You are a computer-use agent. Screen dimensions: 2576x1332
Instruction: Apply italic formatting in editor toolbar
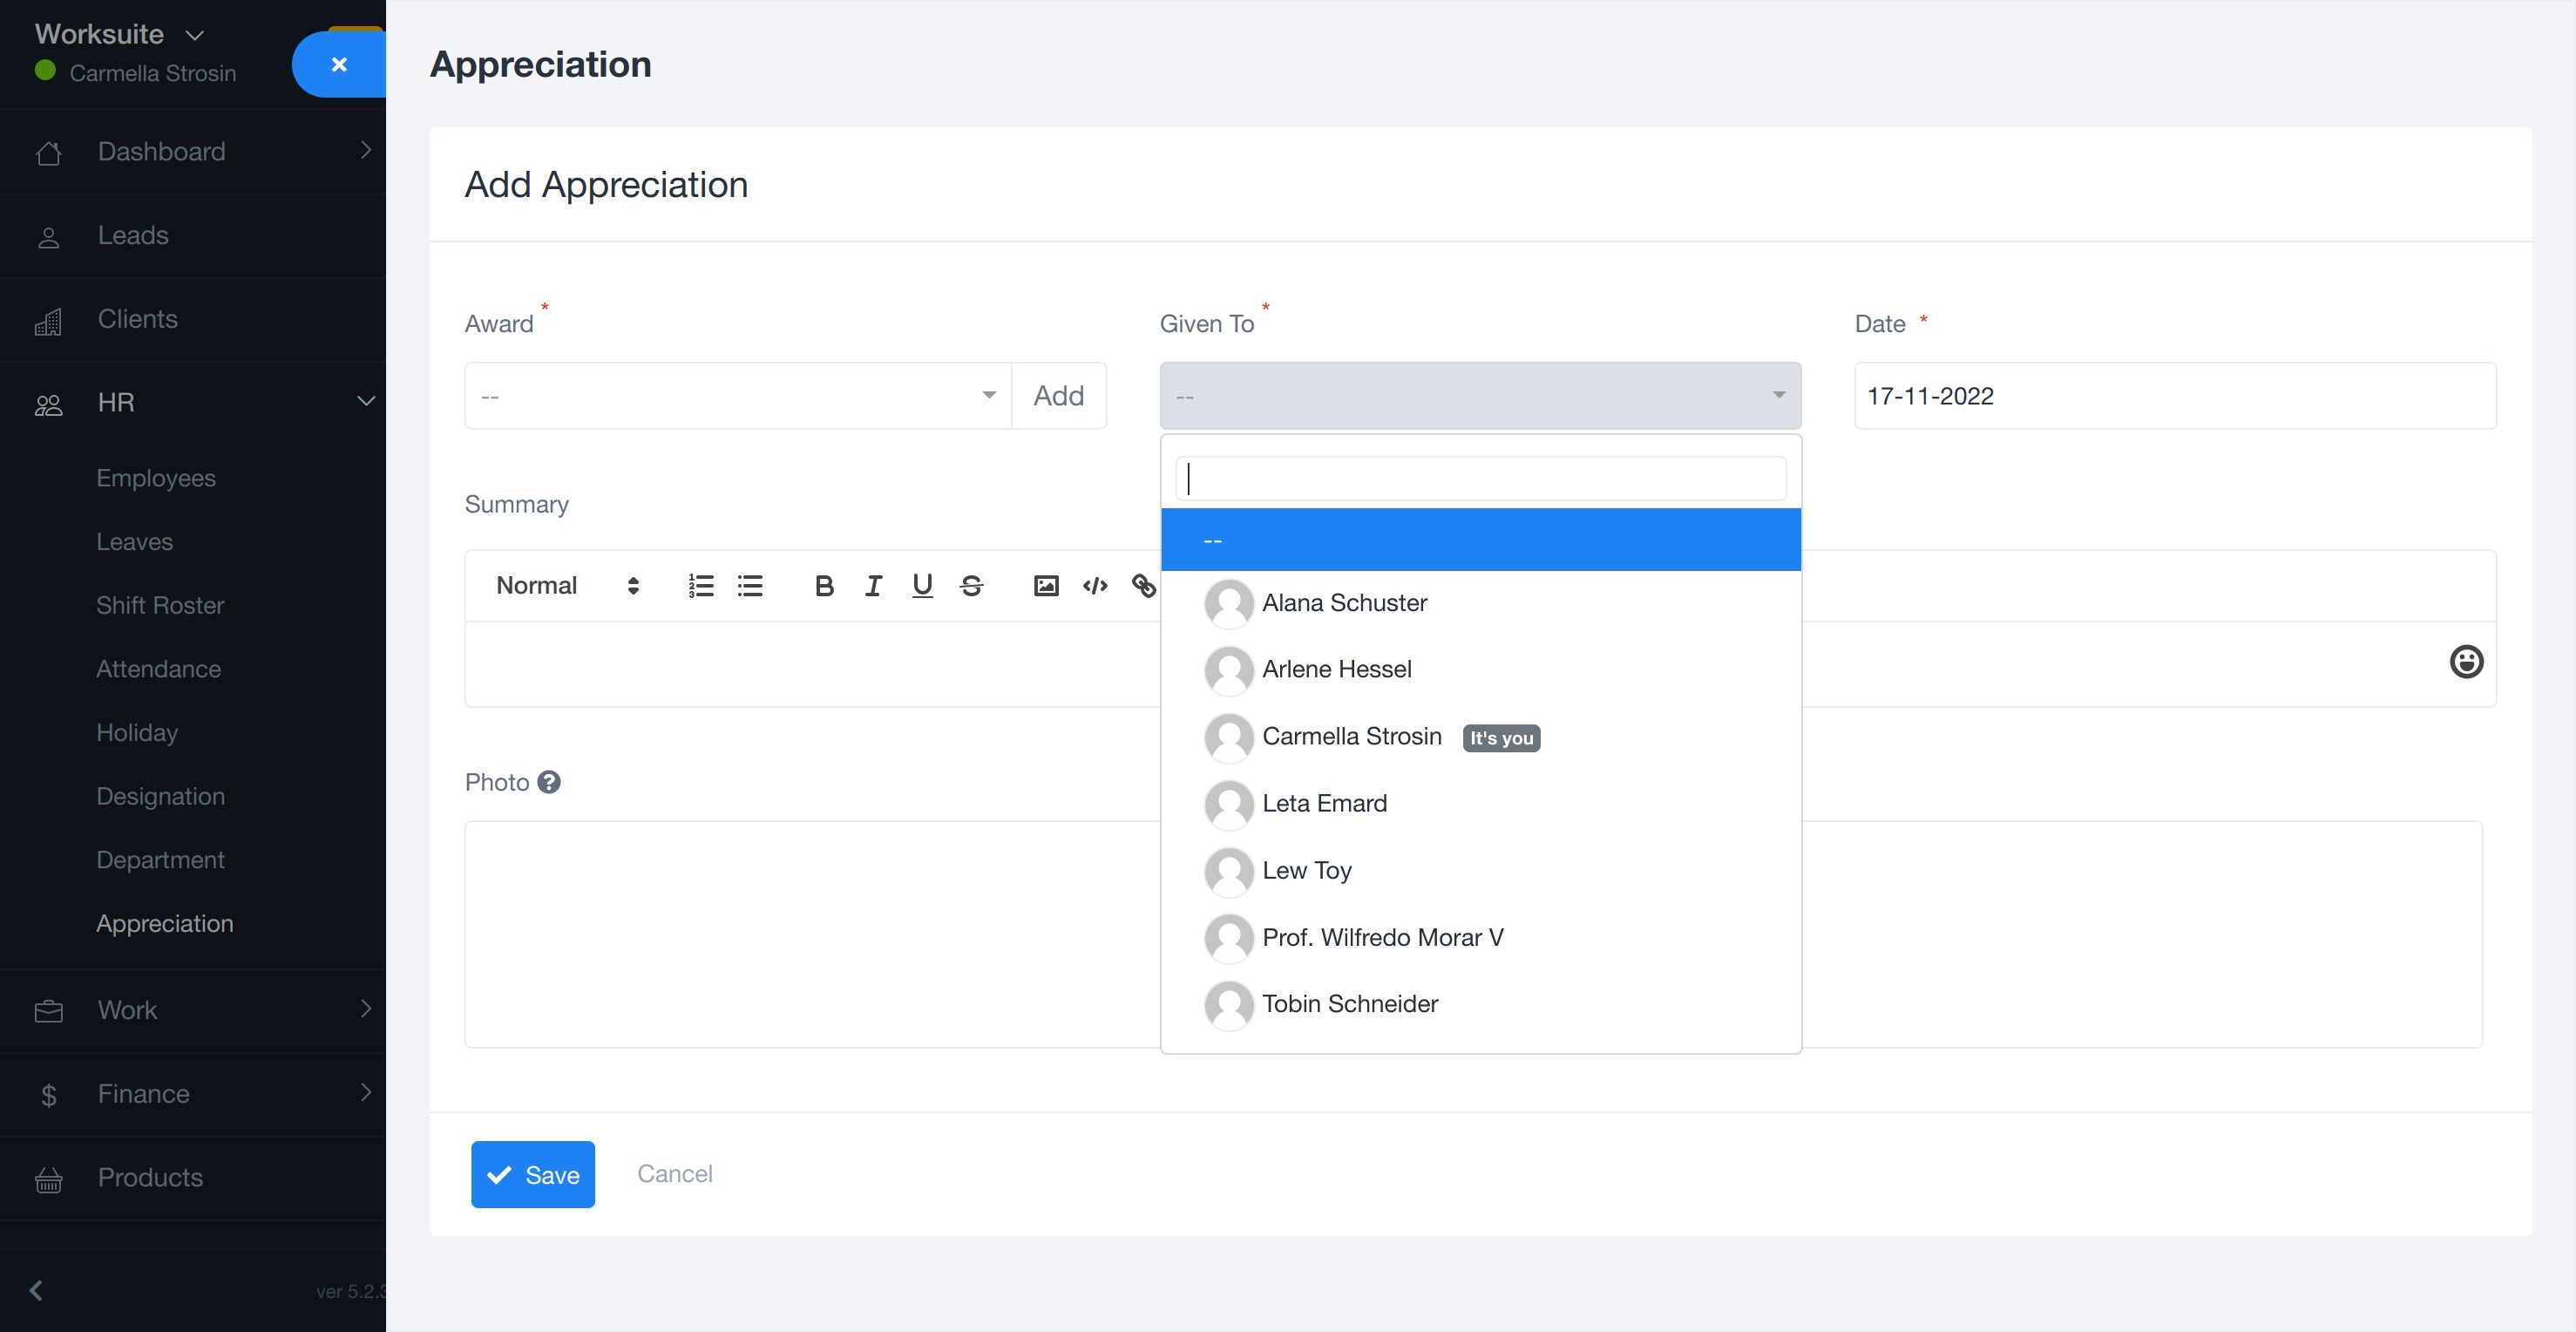873,586
